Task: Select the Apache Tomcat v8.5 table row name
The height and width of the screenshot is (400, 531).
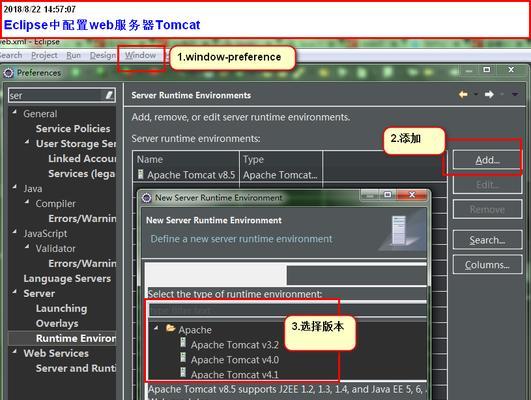Action: coord(191,175)
